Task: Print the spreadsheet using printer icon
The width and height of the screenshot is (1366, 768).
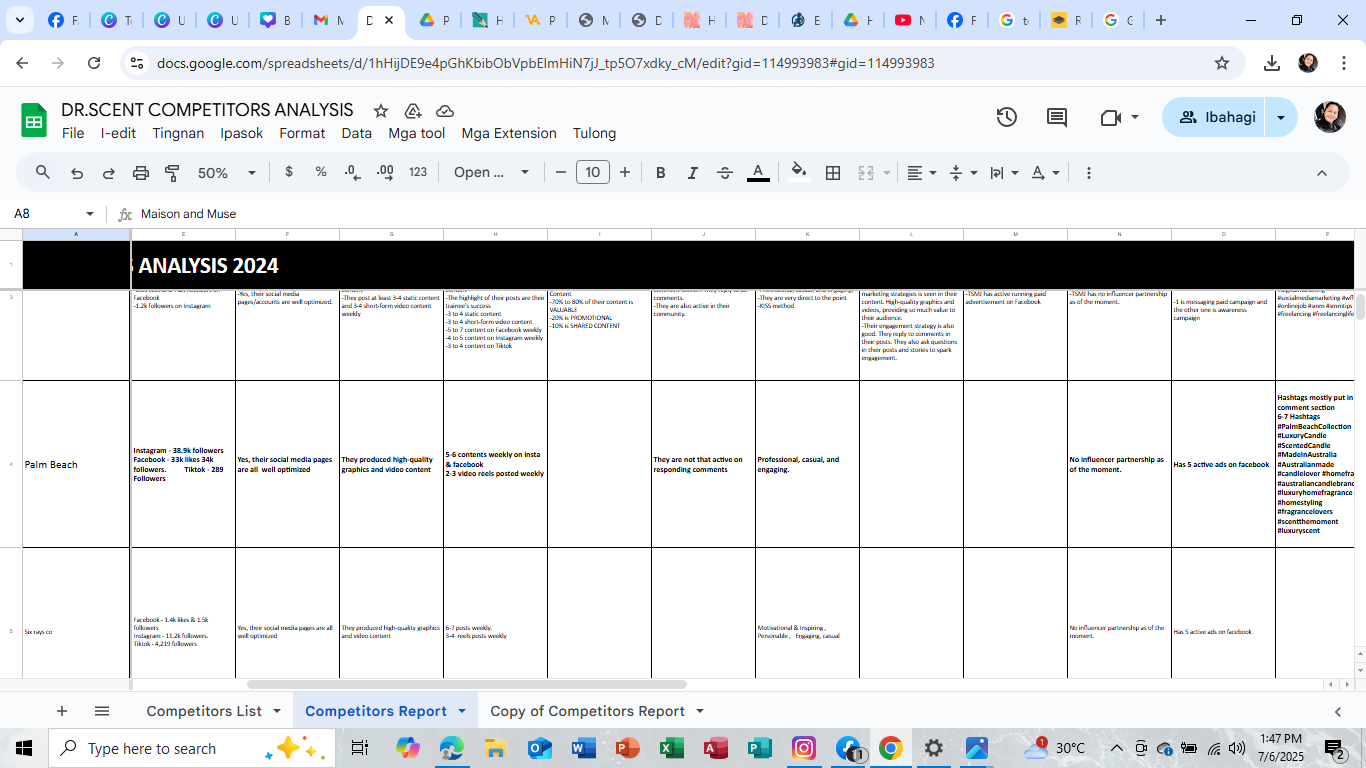Action: [141, 172]
